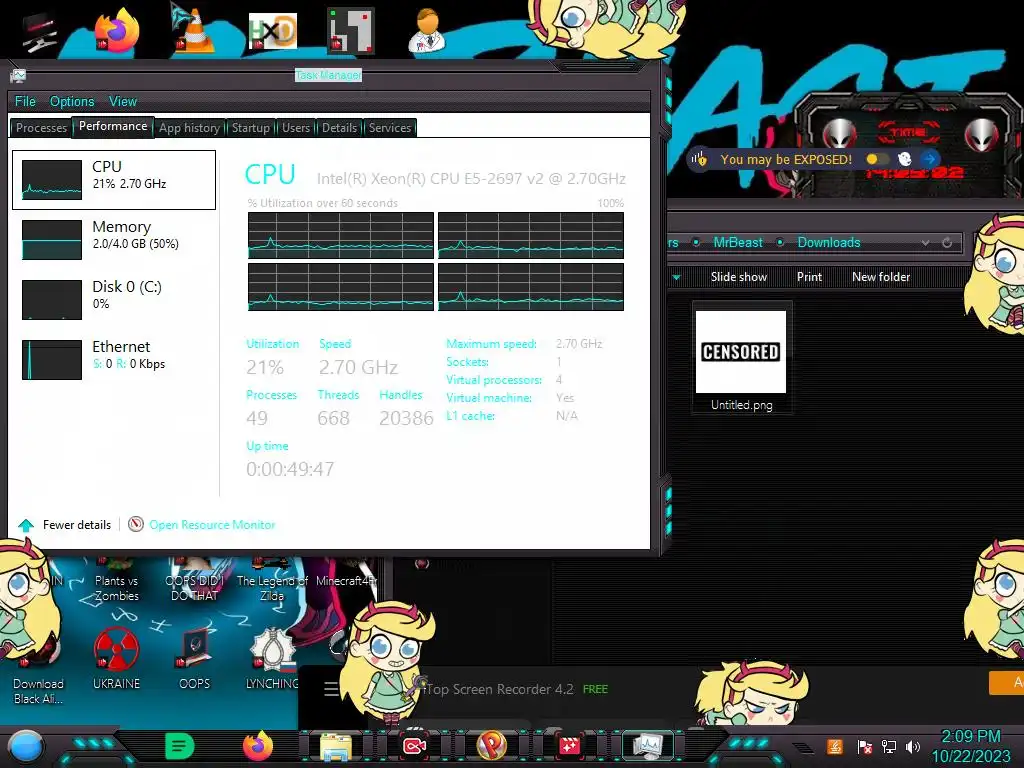Launch the HxD hex editor shortcut
This screenshot has height=768, width=1024.
point(272,31)
